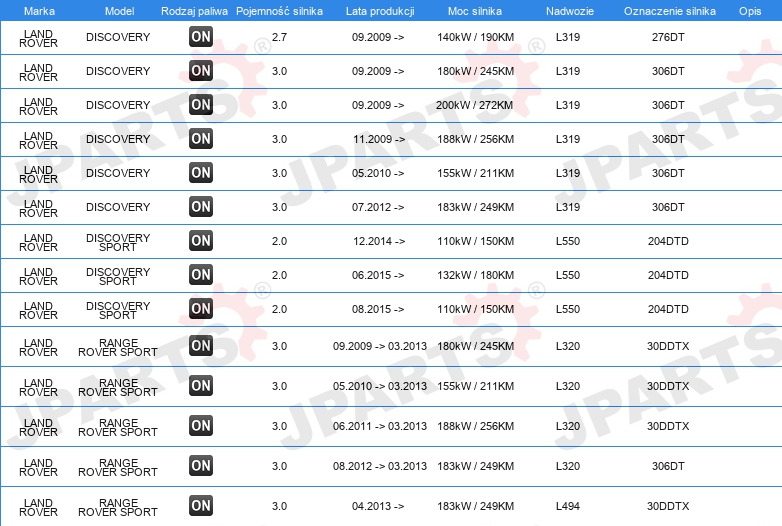Click the ON fuel icon in the Discovery 180kW / 245KM row

[x=201, y=70]
